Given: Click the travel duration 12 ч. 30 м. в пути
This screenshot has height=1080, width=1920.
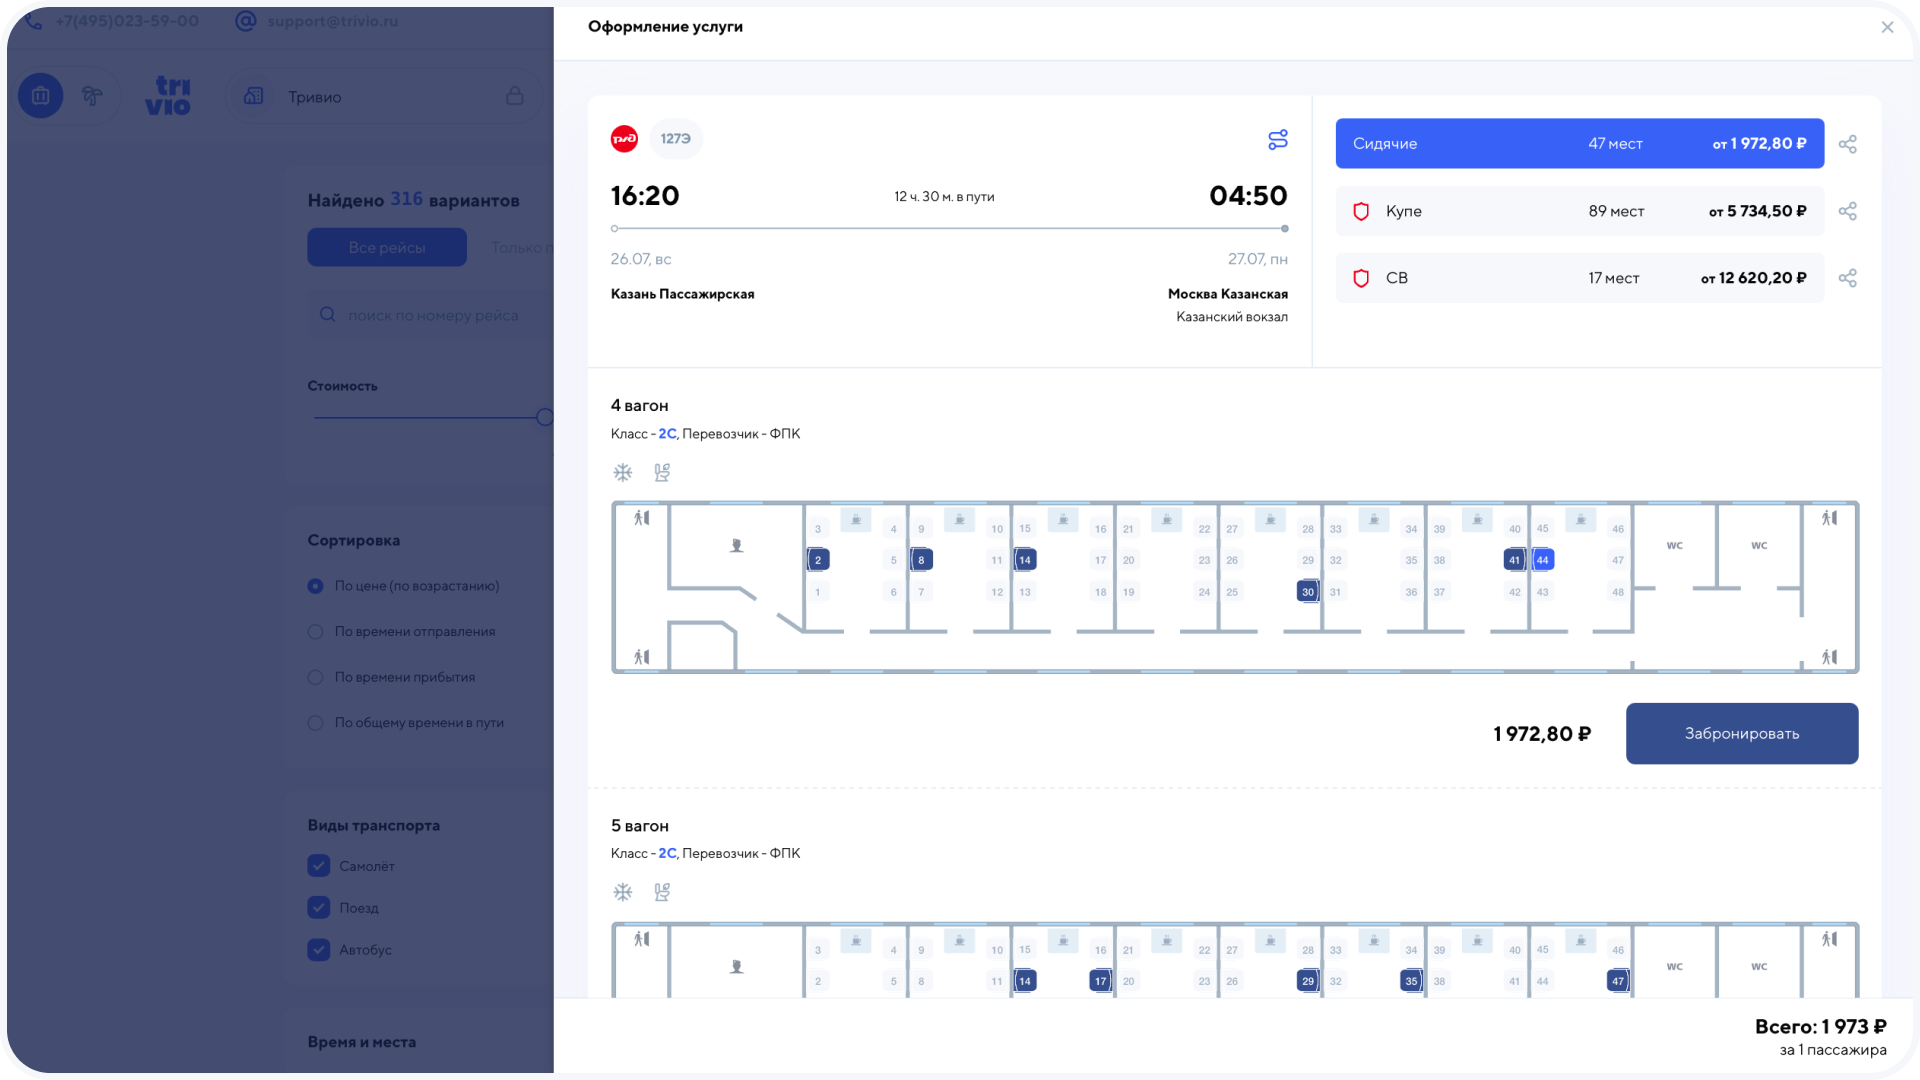Looking at the screenshot, I should click(x=944, y=197).
